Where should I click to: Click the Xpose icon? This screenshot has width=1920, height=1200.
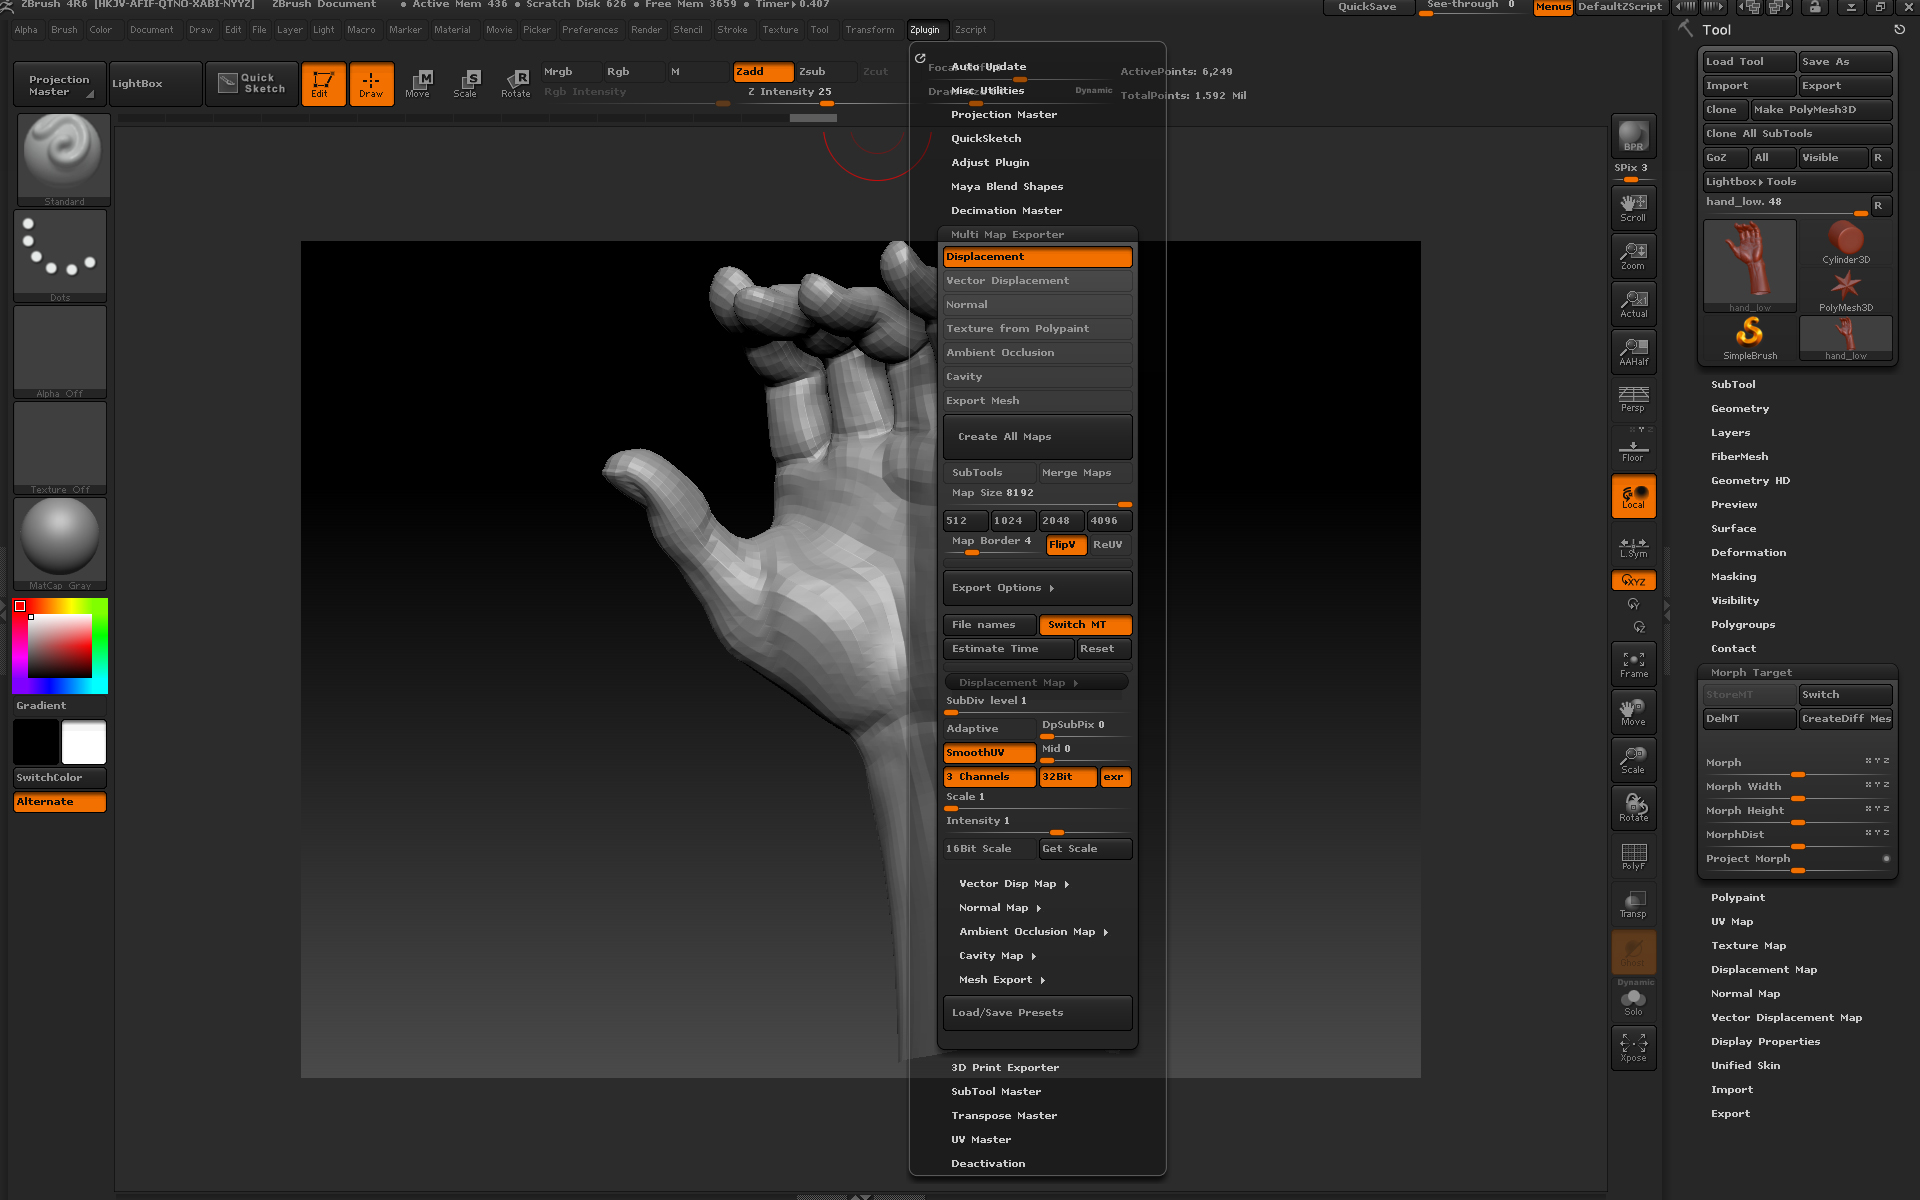(1633, 1048)
